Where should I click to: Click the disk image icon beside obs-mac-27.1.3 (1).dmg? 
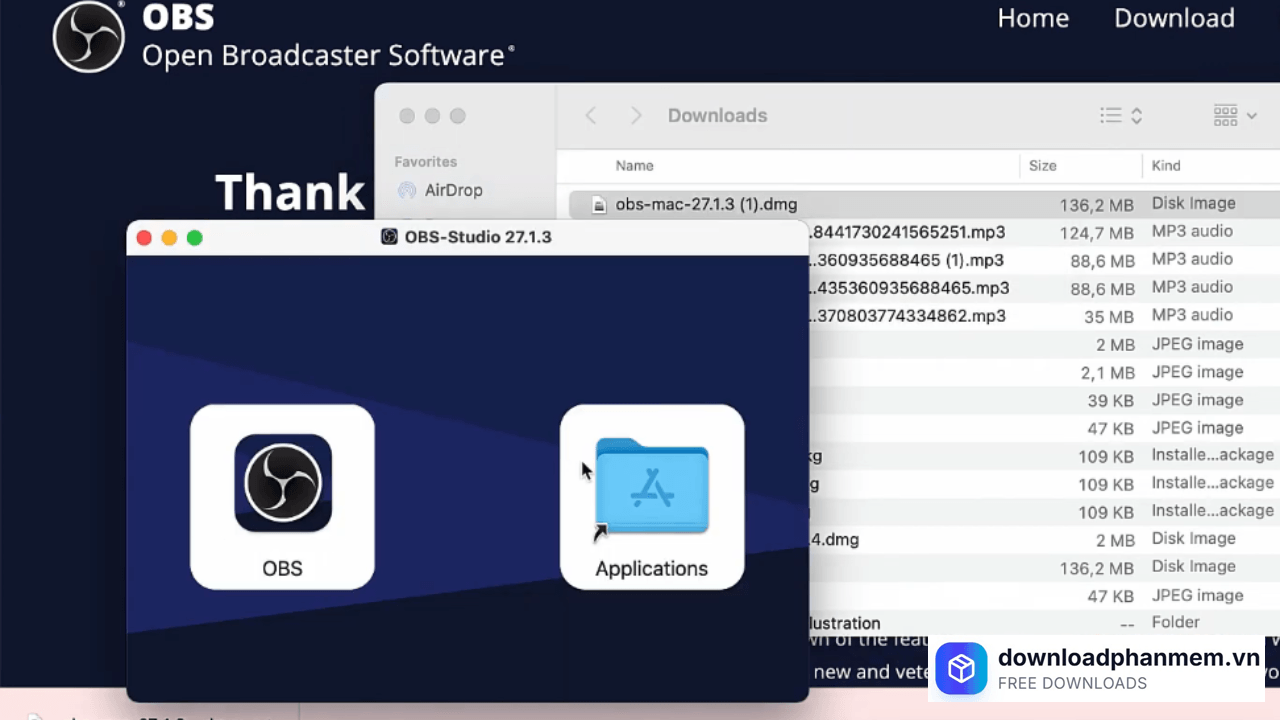(599, 205)
